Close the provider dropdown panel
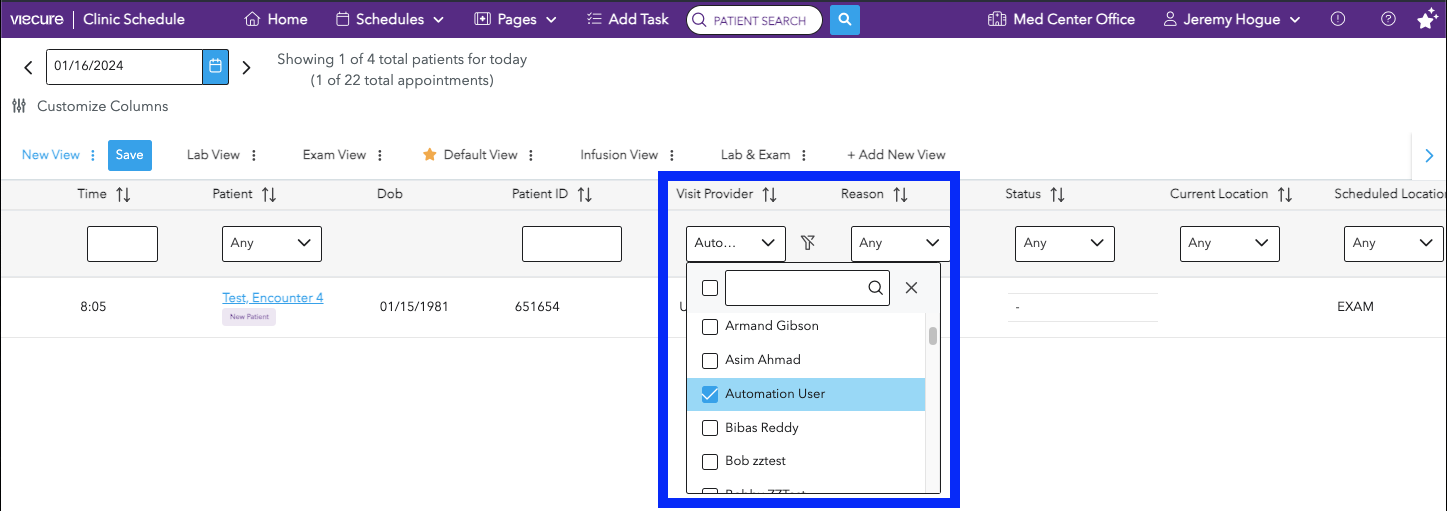The height and width of the screenshot is (511, 1447). pyautogui.click(x=911, y=288)
